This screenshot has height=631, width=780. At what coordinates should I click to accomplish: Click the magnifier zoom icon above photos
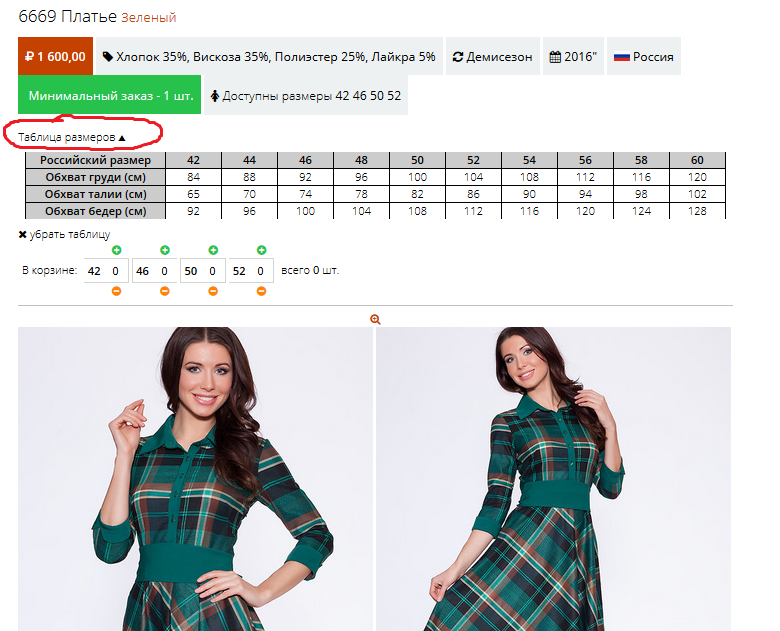coord(375,319)
